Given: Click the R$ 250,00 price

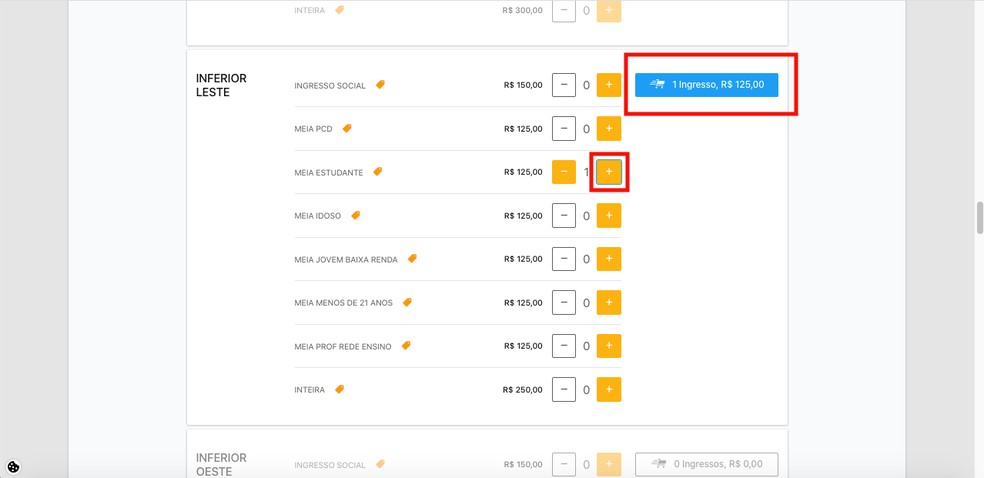Looking at the screenshot, I should pos(523,390).
